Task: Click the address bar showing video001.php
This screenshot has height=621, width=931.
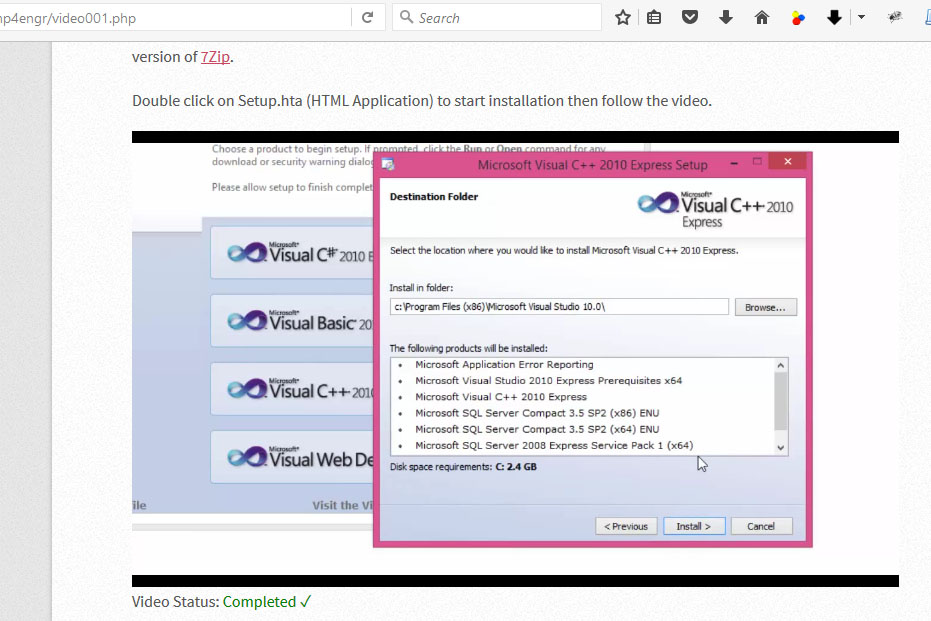Action: click(x=175, y=18)
